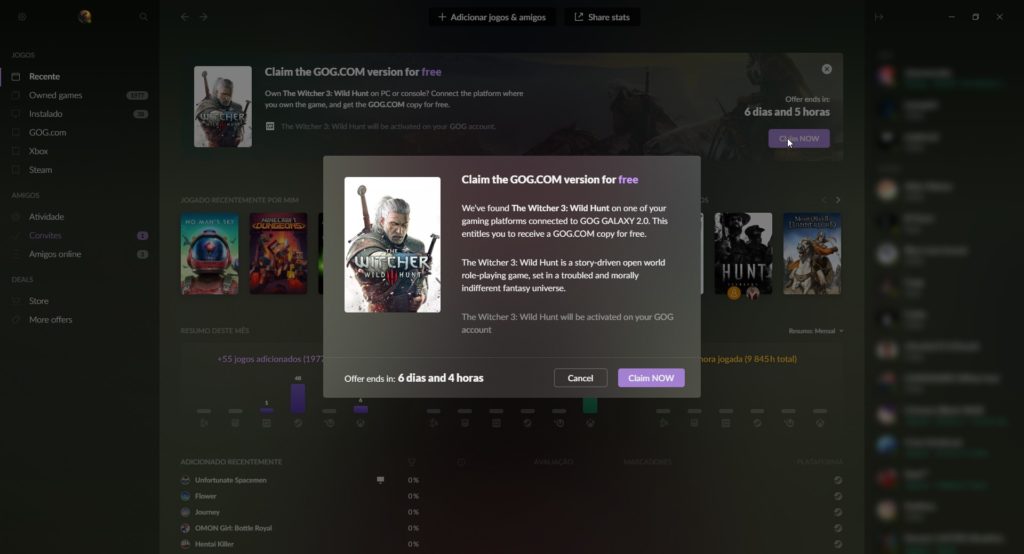Click the GOG icon in the banner activation note
The width and height of the screenshot is (1024, 554).
[270, 126]
